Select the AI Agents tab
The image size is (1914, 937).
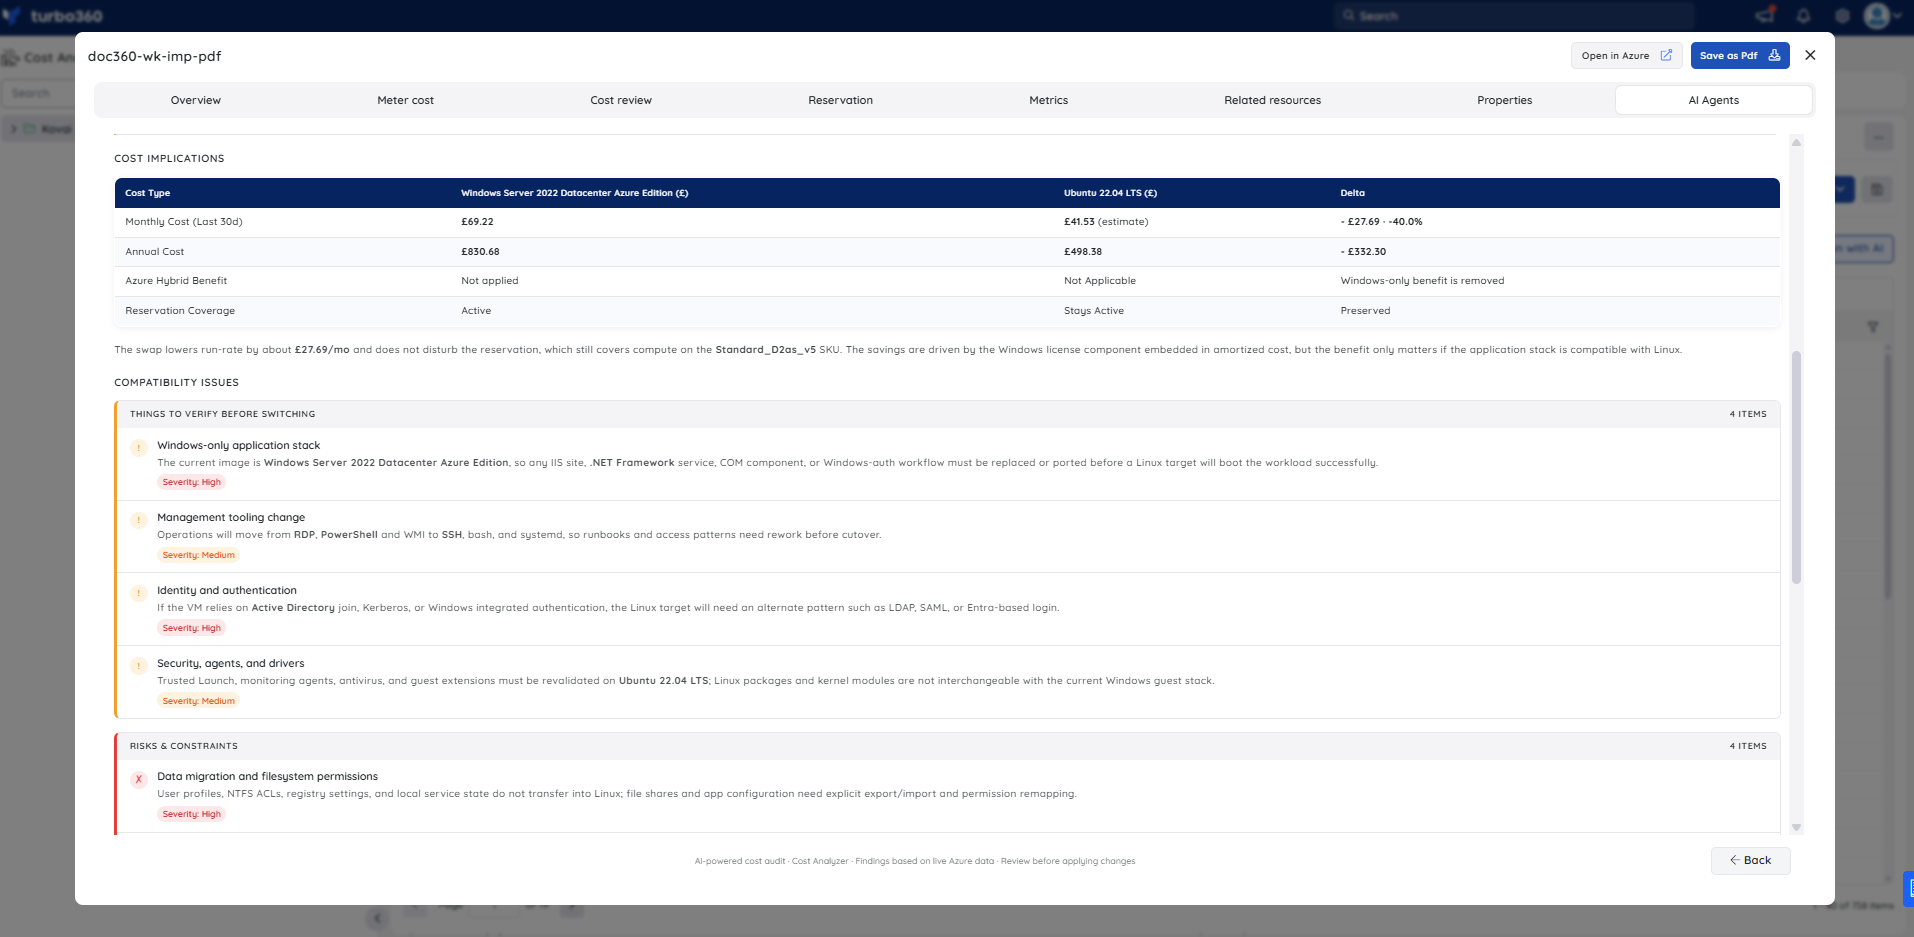click(x=1714, y=100)
